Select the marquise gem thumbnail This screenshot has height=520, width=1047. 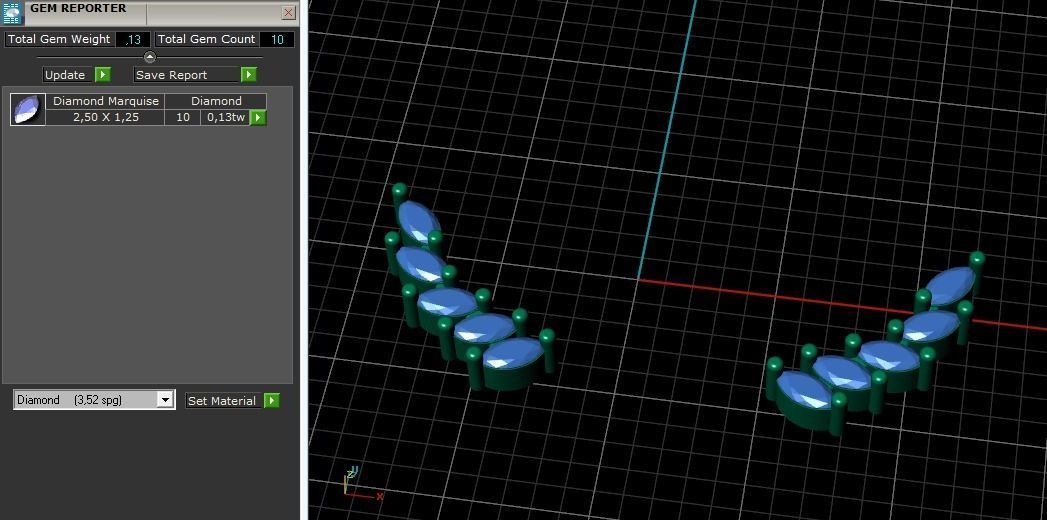click(x=27, y=109)
